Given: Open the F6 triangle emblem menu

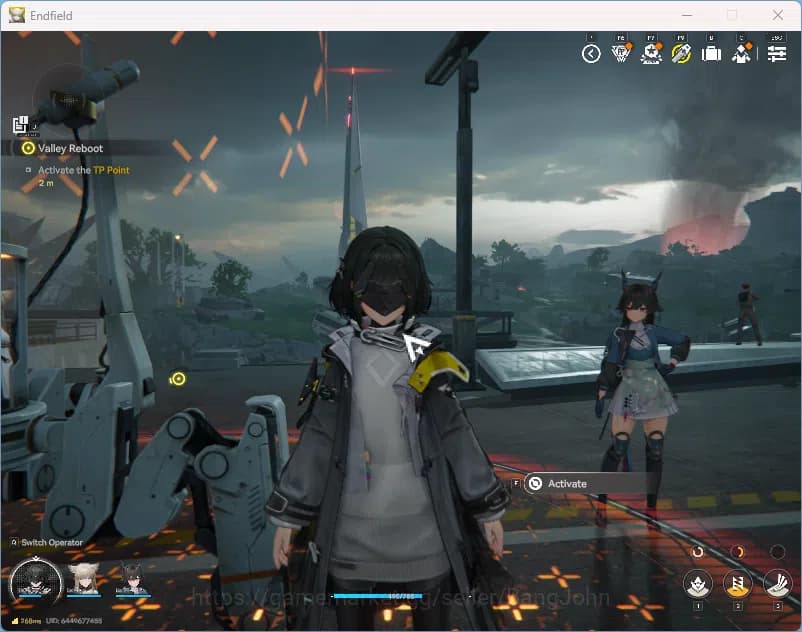Looking at the screenshot, I should coord(621,54).
